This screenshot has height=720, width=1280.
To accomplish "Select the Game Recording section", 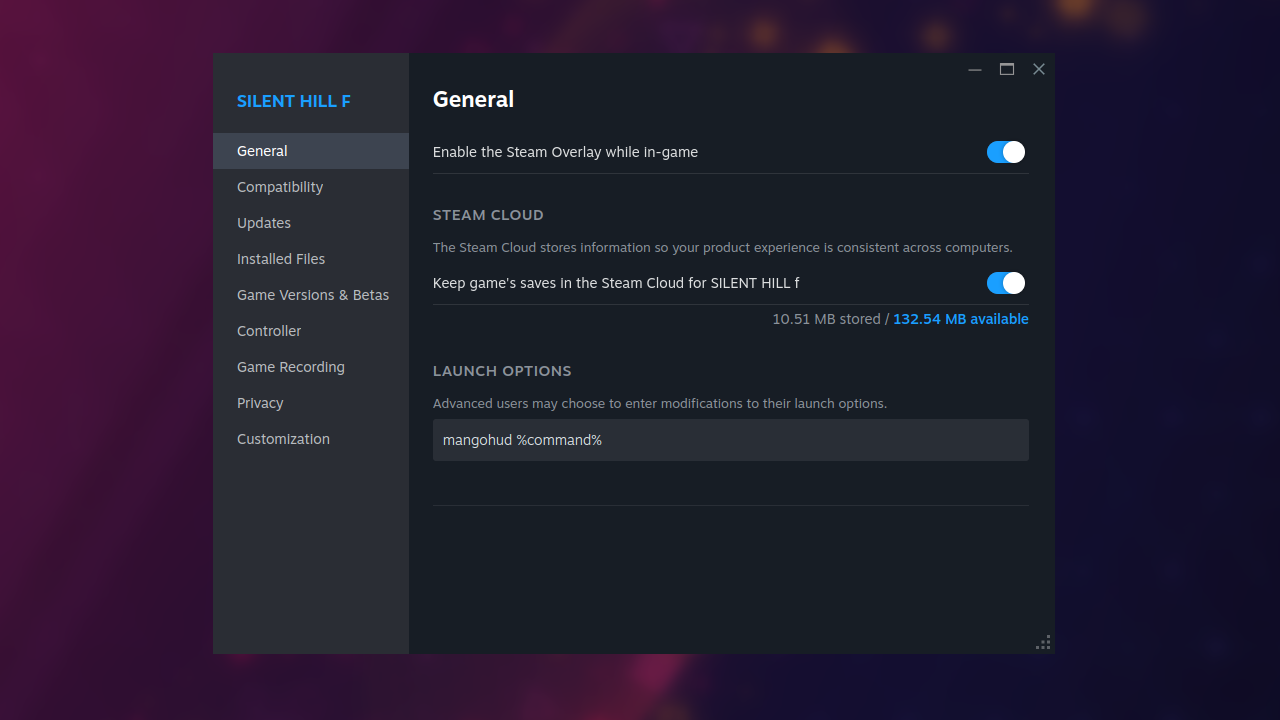I will [x=290, y=366].
